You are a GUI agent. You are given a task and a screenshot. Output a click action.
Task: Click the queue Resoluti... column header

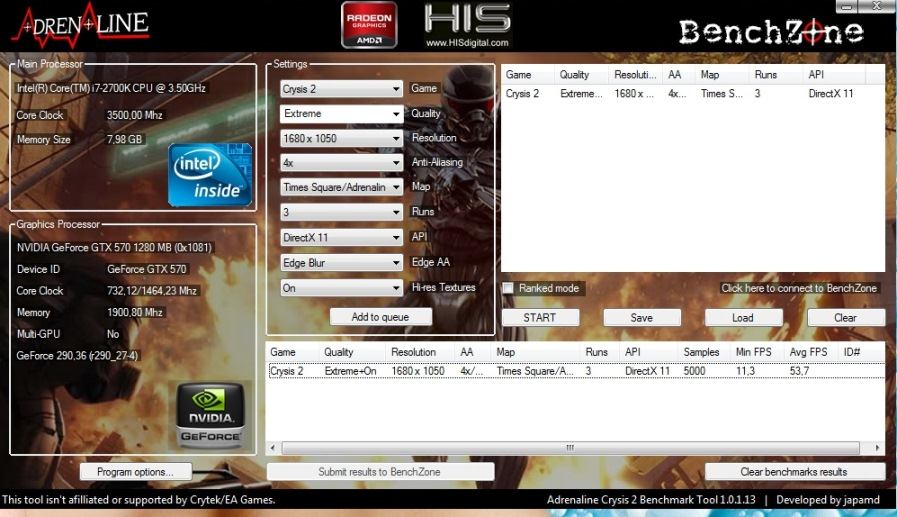[635, 75]
